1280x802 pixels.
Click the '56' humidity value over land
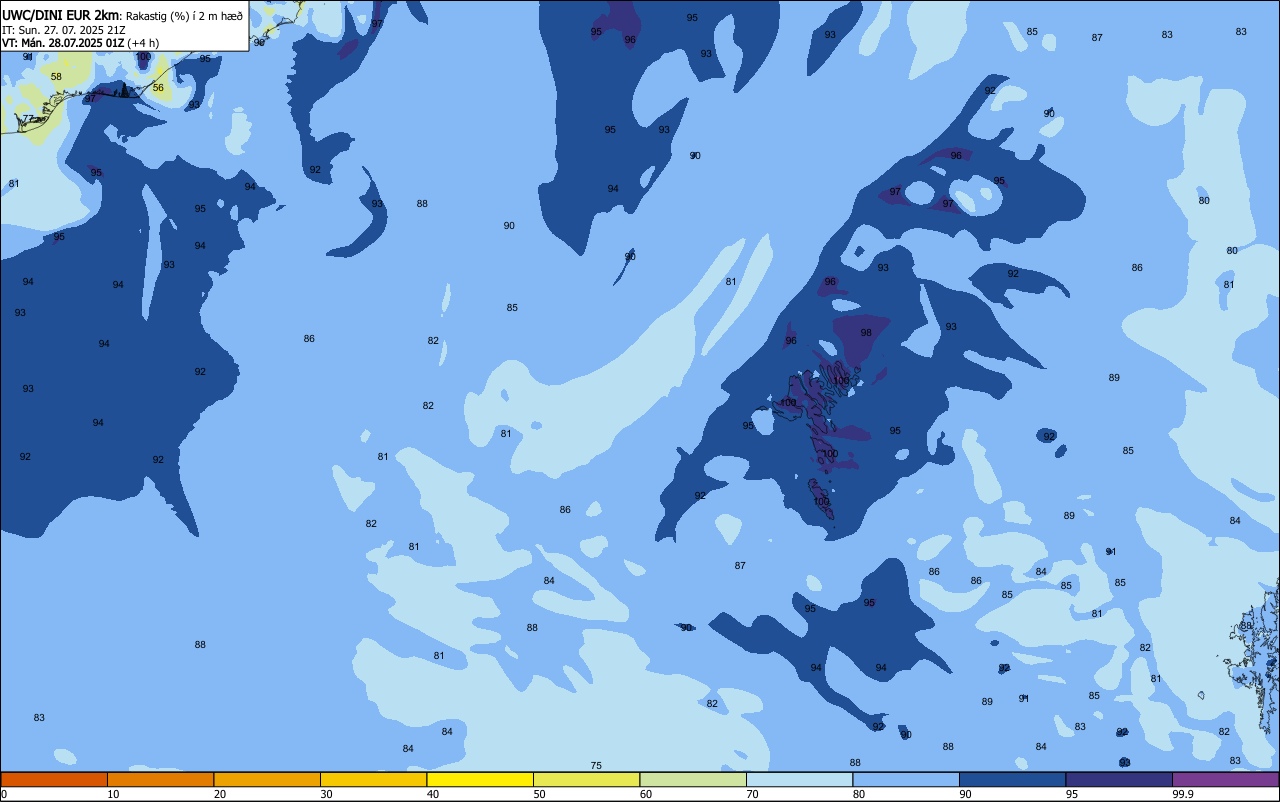[x=158, y=88]
